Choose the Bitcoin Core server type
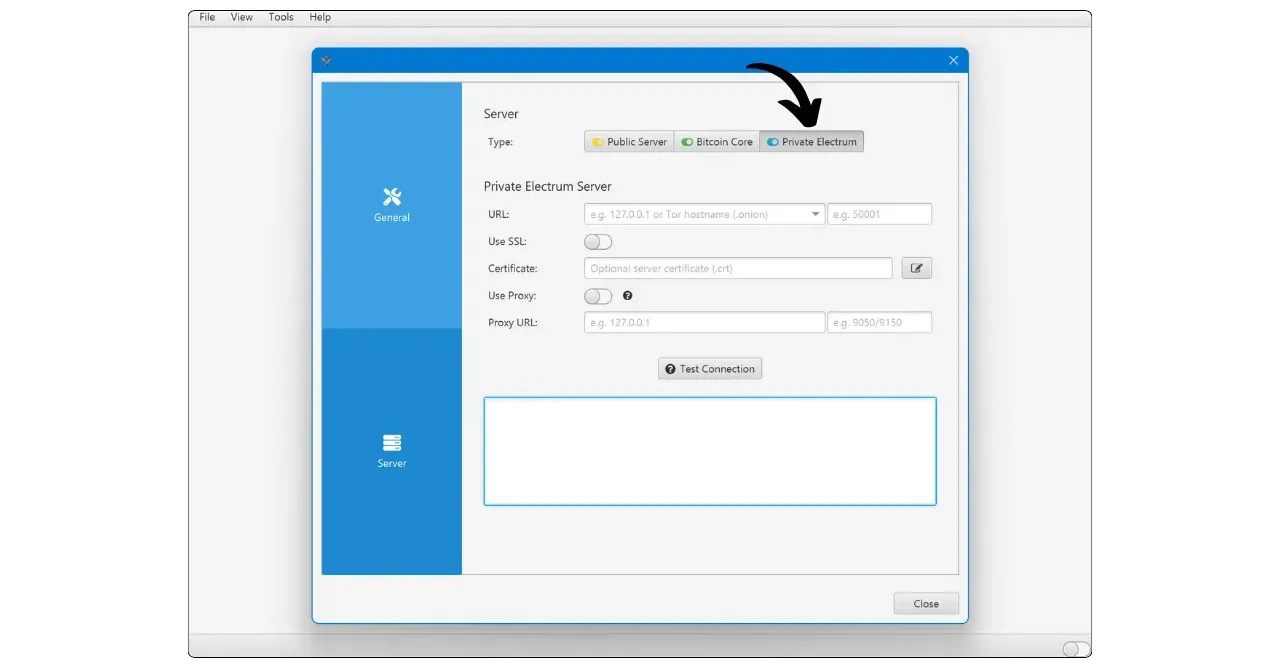This screenshot has width=1280, height=668. 717,142
